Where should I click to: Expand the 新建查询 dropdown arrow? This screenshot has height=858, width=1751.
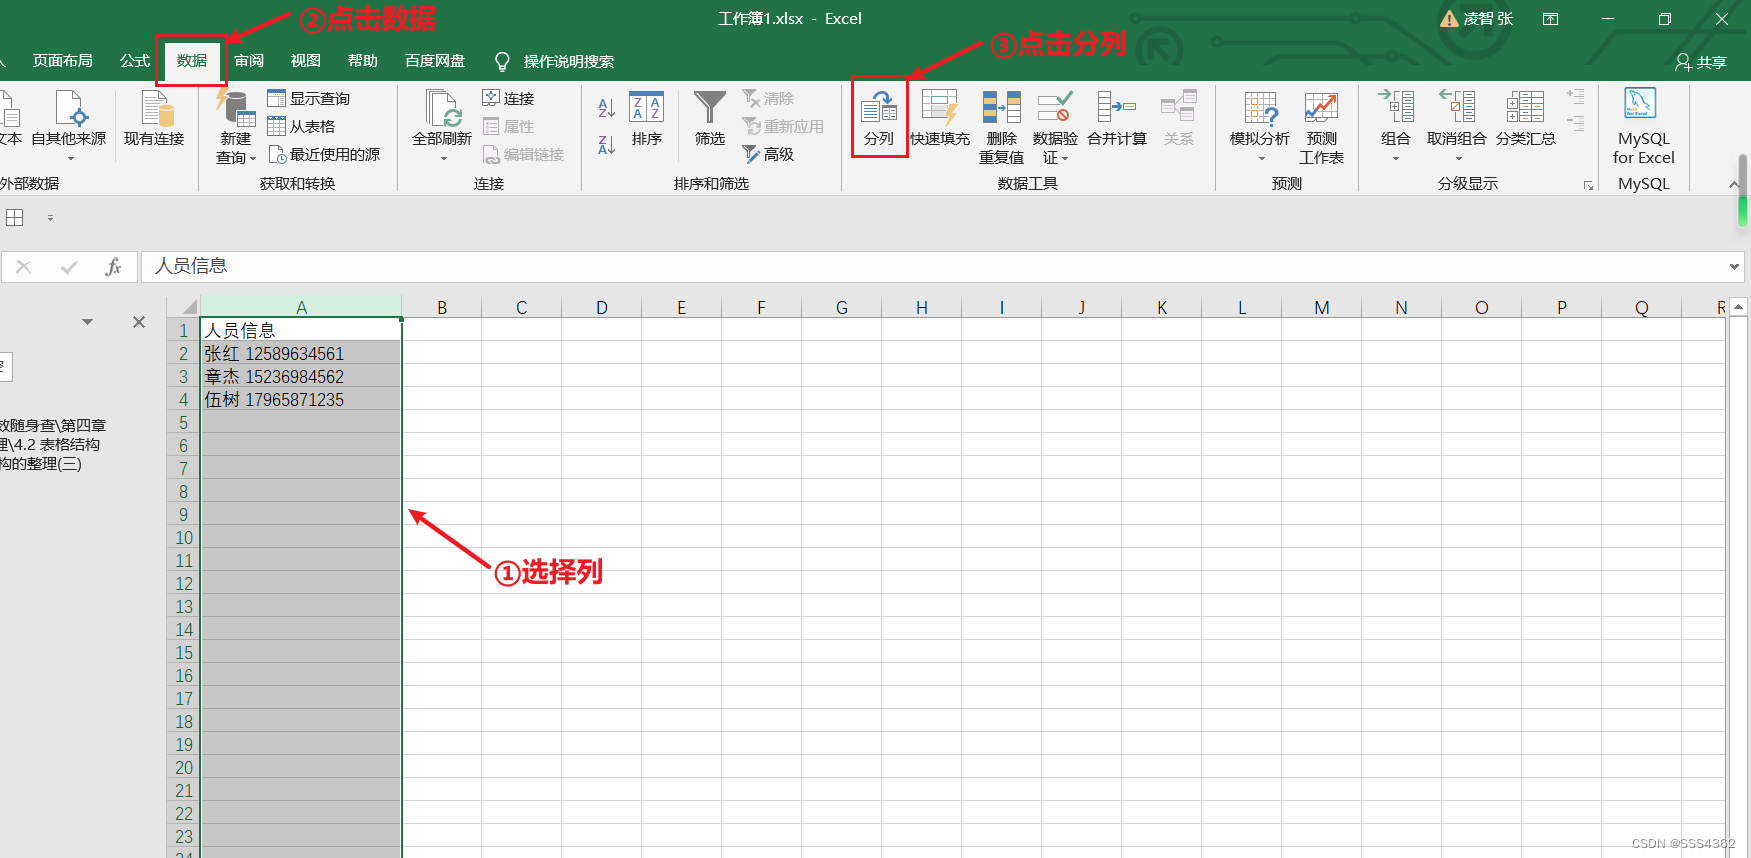pos(253,159)
